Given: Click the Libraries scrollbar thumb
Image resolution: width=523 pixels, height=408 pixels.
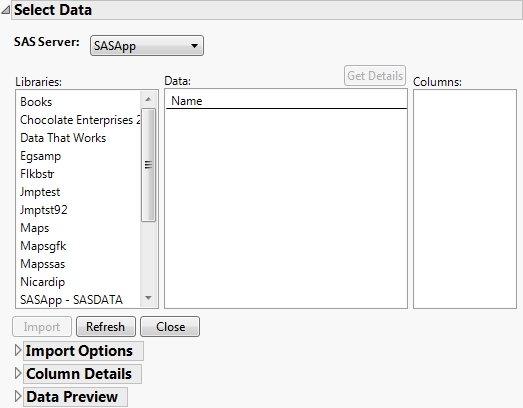Looking at the screenshot, I should coord(148,165).
